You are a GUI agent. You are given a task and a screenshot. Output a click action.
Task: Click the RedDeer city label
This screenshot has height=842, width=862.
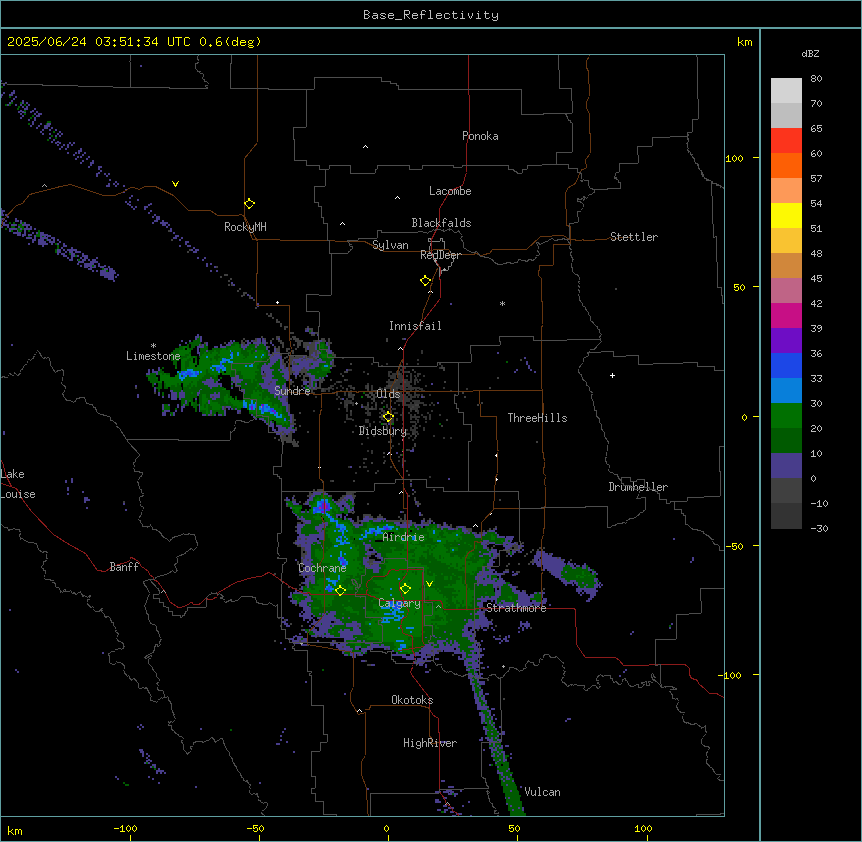(440, 255)
